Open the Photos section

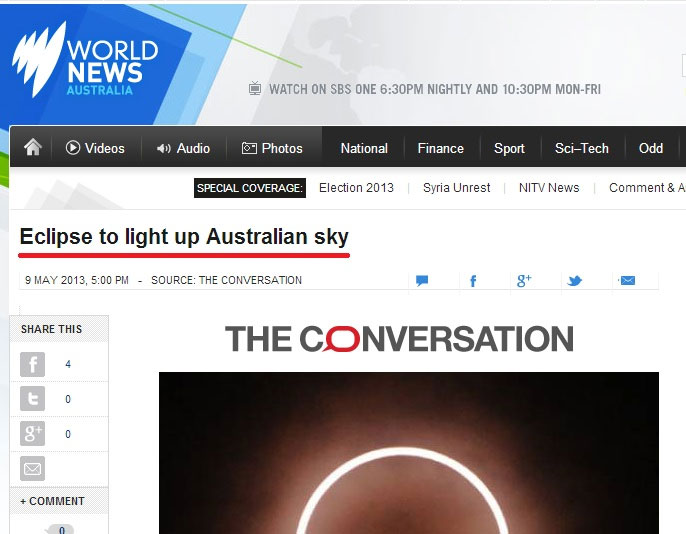click(272, 148)
